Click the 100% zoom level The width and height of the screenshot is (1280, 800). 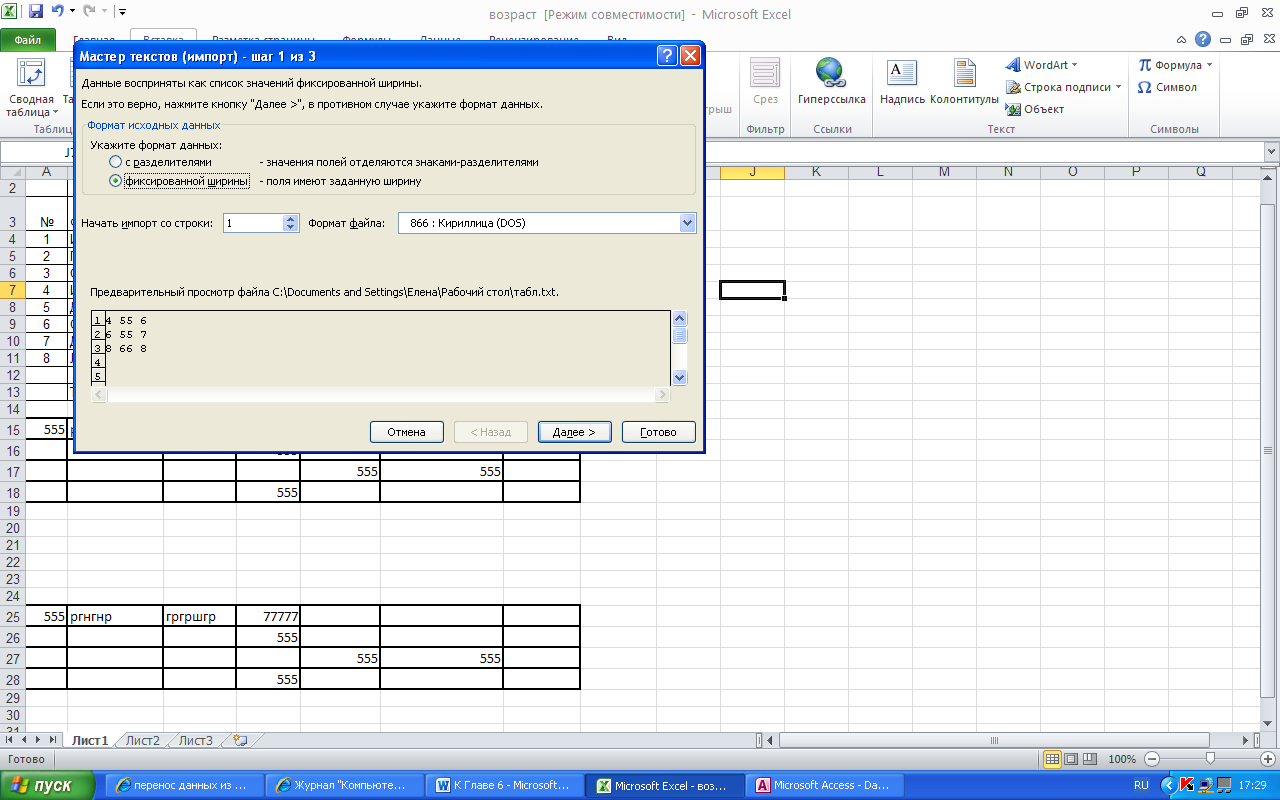[x=1122, y=759]
